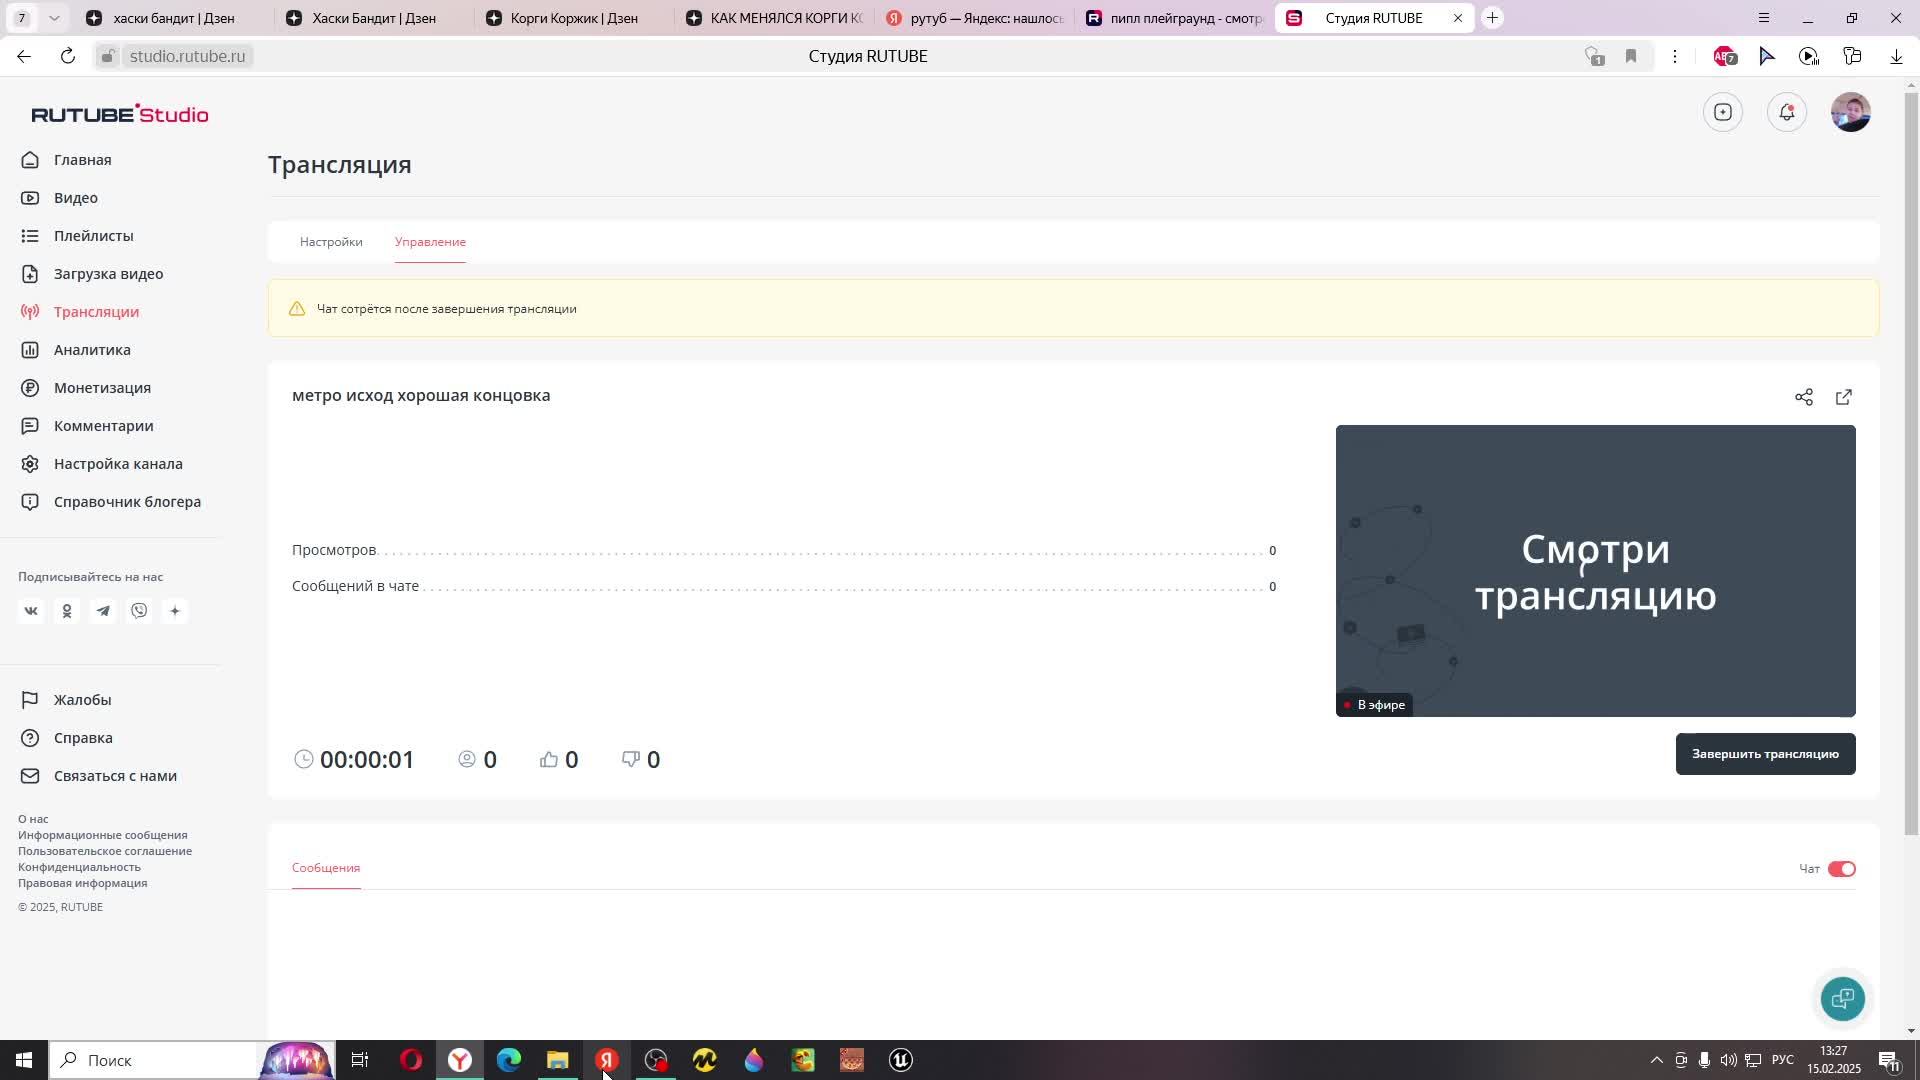Image resolution: width=1920 pixels, height=1080 pixels.
Task: Show hidden system tray icons
Action: tap(1656, 1060)
